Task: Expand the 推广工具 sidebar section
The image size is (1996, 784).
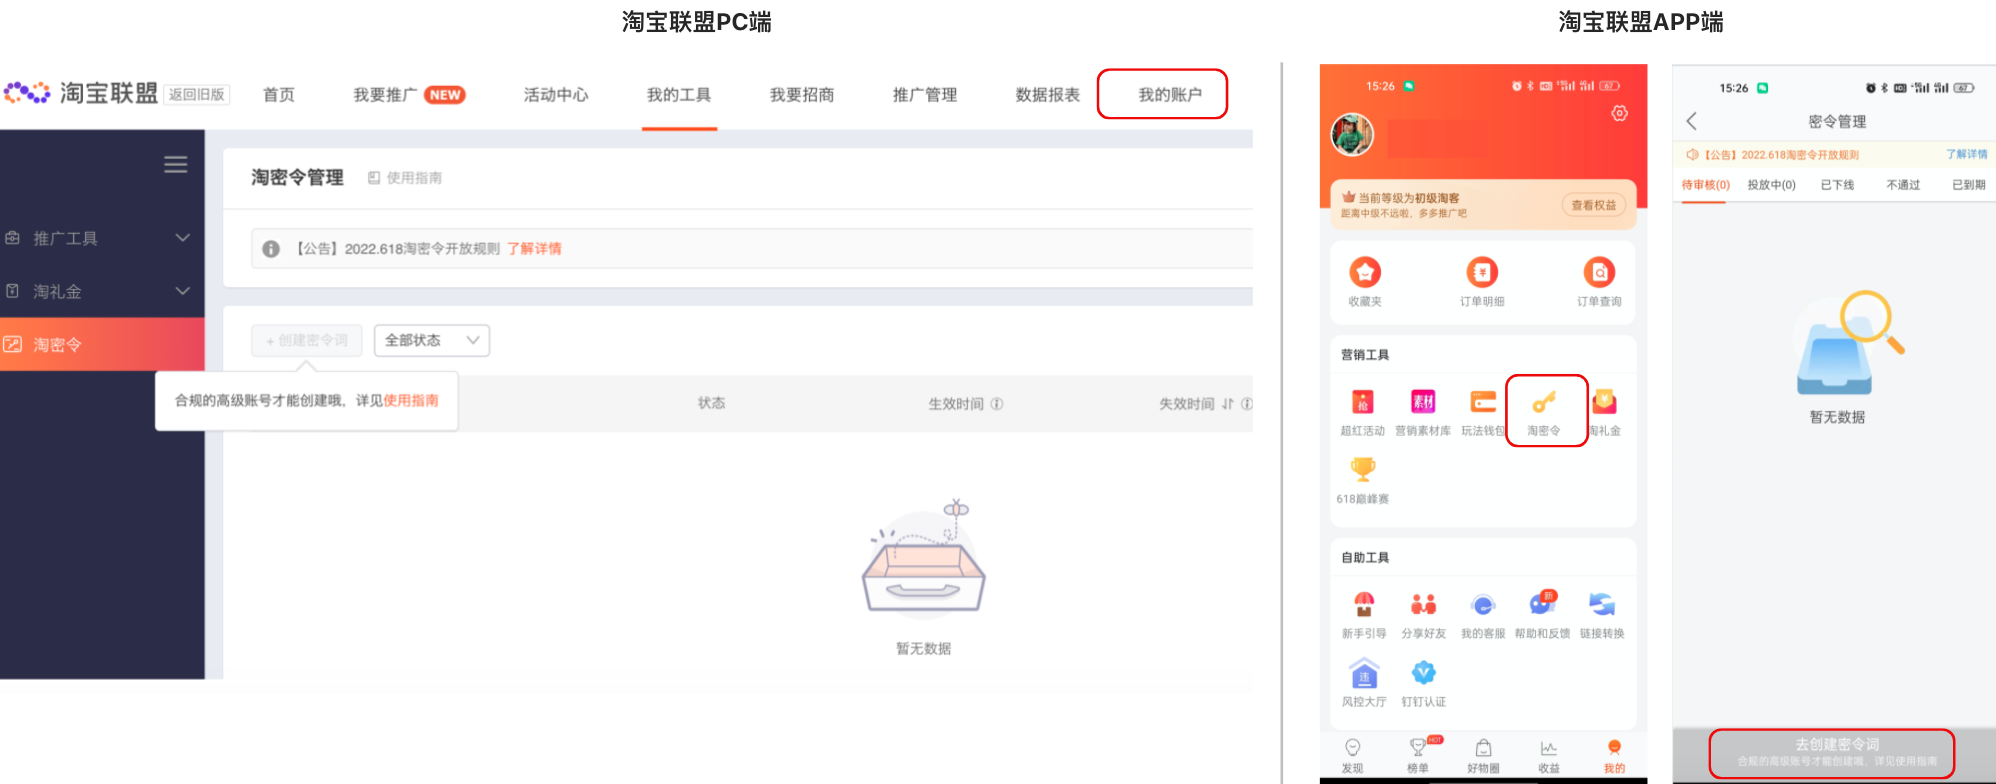Action: click(102, 238)
